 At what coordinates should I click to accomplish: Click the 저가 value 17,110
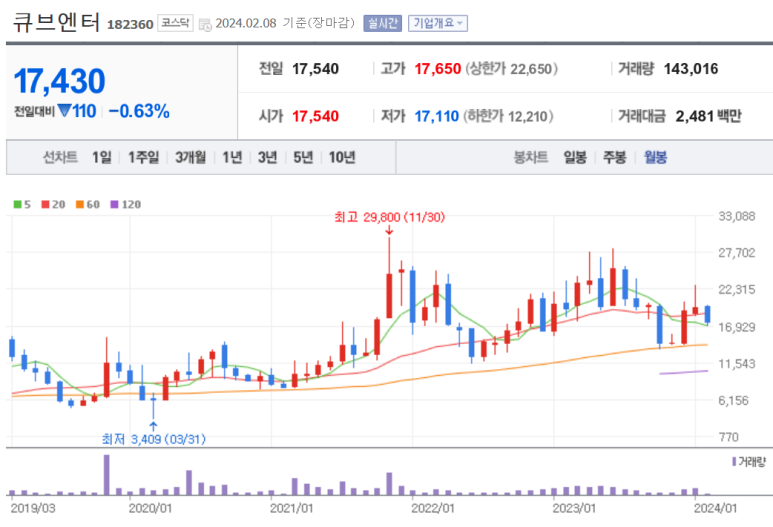[x=436, y=116]
